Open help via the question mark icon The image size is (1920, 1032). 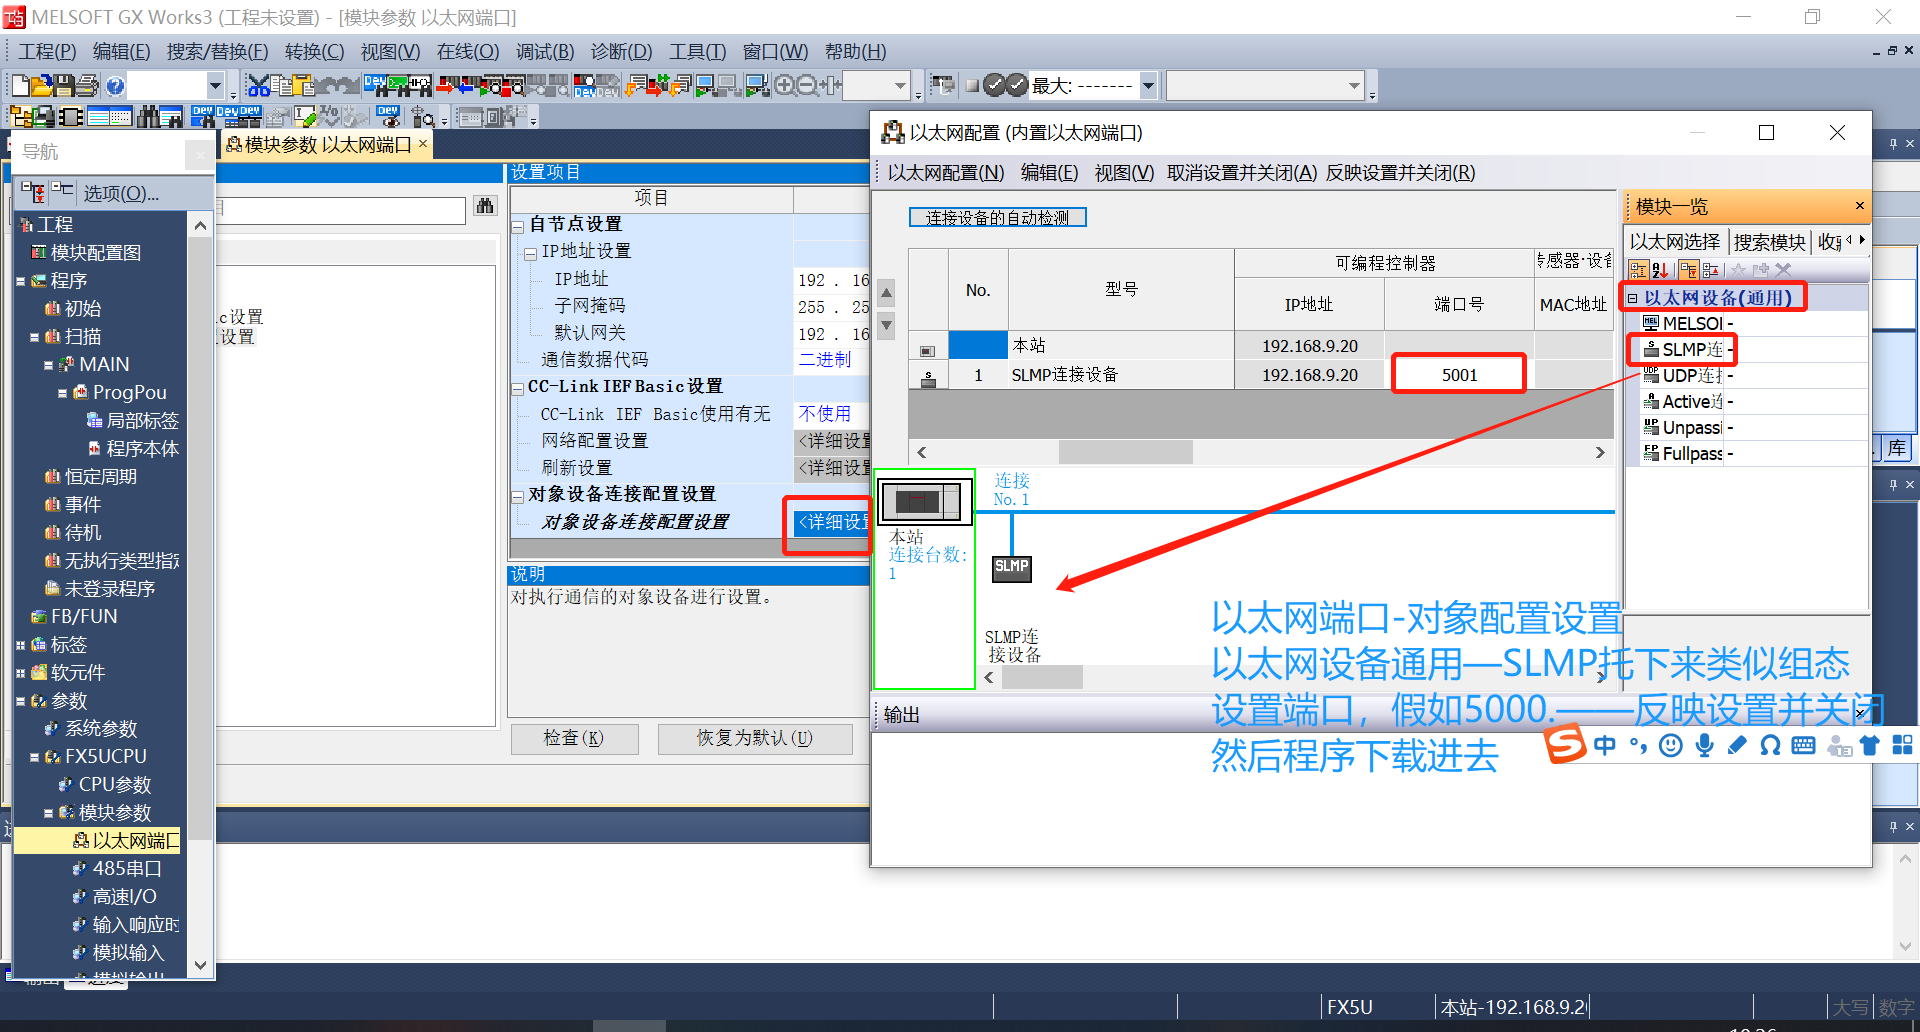click(x=116, y=84)
